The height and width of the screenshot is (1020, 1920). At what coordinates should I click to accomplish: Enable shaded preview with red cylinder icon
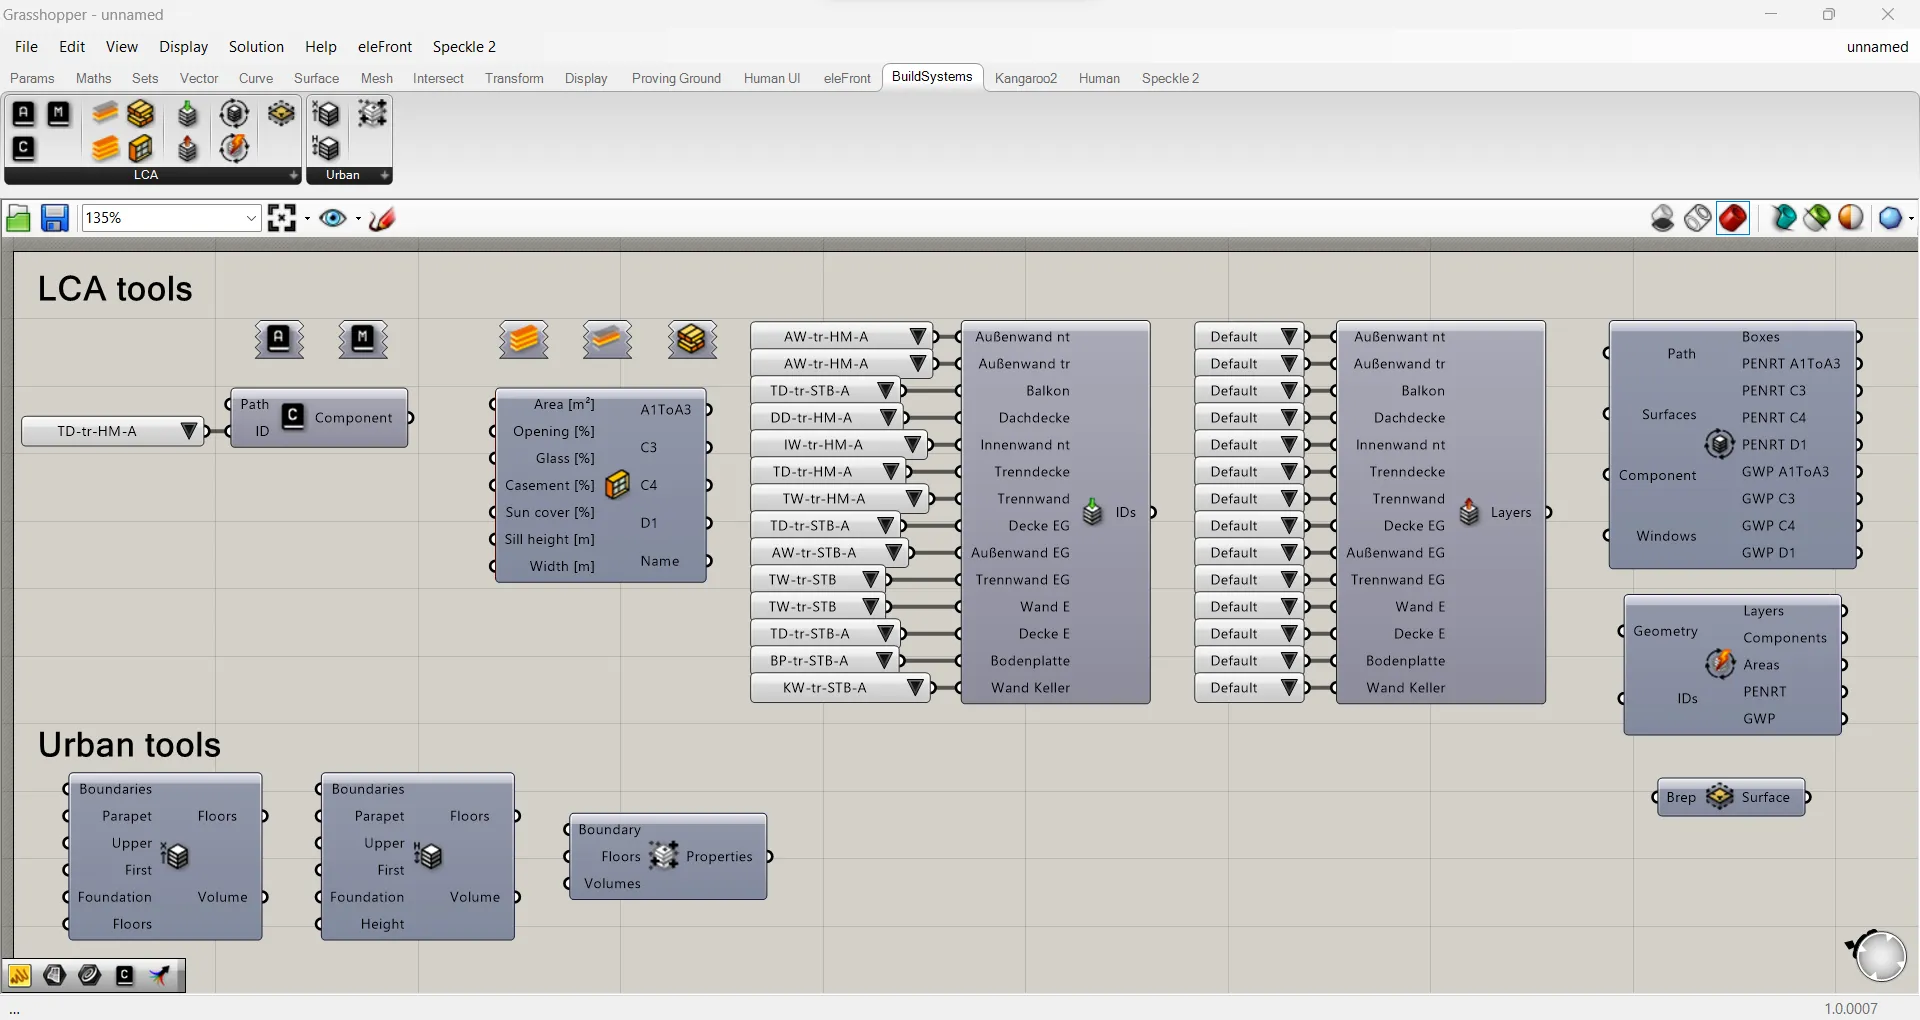(1733, 218)
